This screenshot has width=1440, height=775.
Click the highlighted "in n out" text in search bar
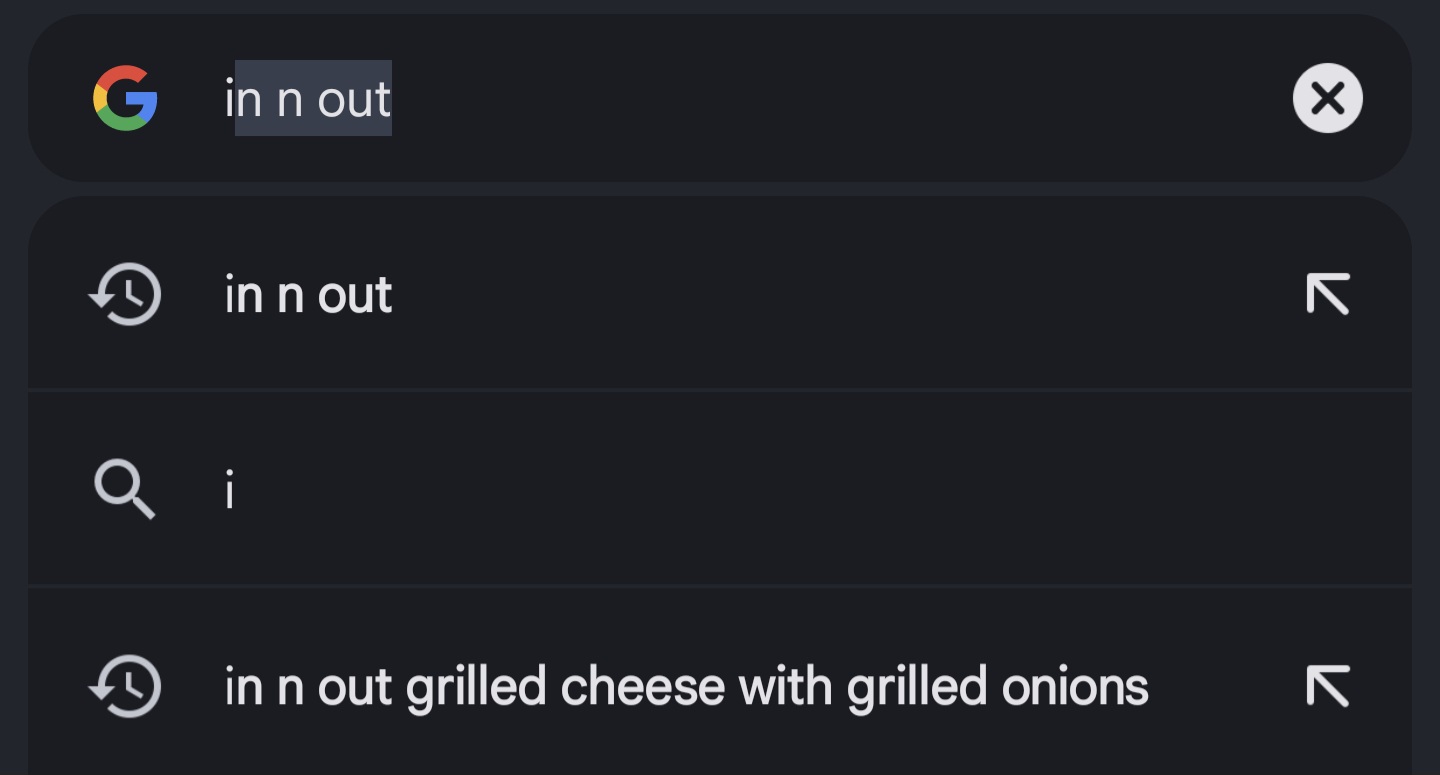309,98
